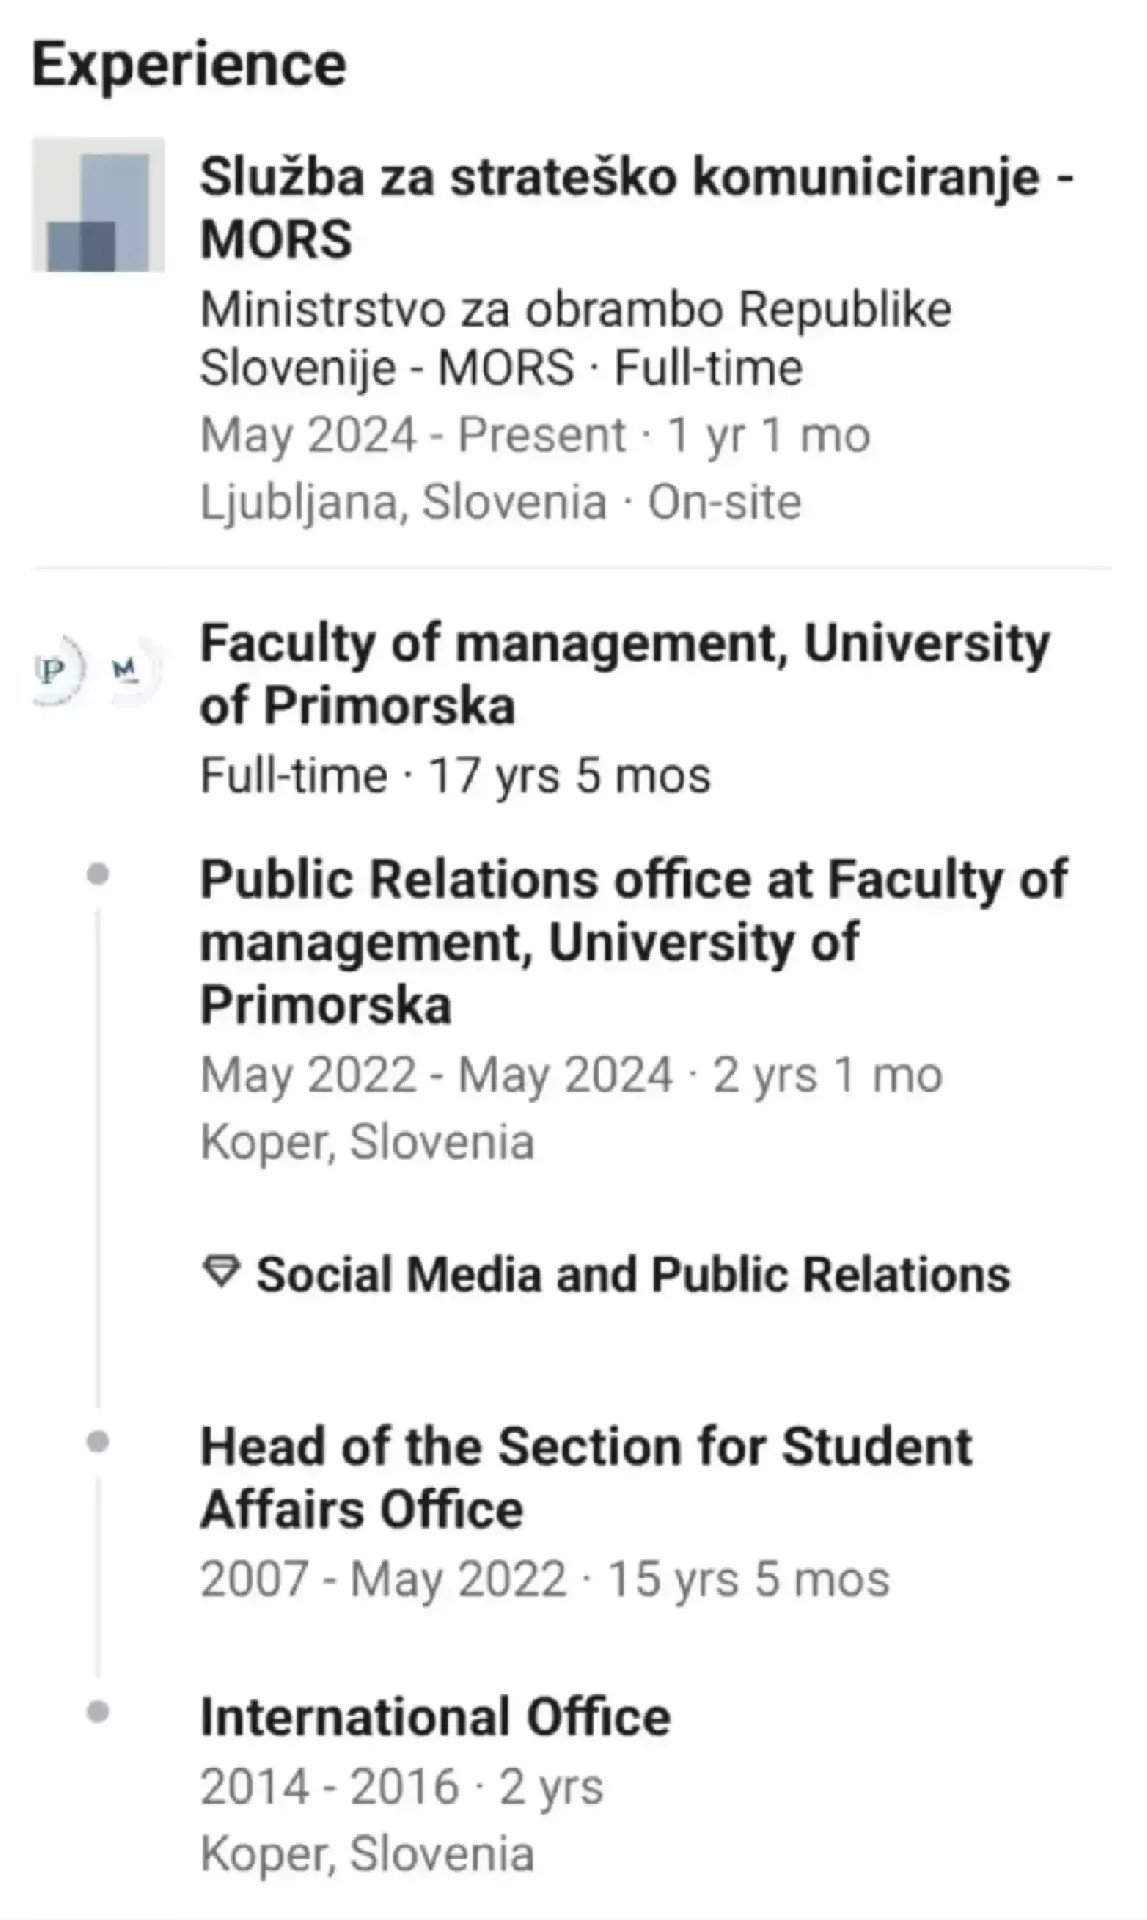
Task: Click the May 2024 - Present date line
Action: click(535, 435)
